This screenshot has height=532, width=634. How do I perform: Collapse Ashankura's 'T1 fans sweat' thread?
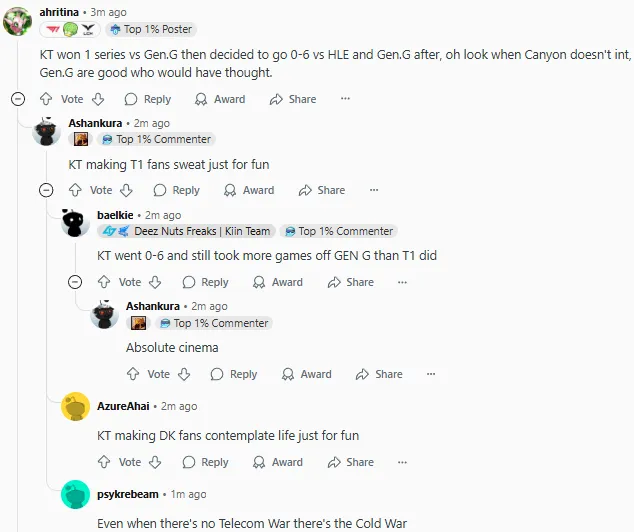[x=46, y=190]
